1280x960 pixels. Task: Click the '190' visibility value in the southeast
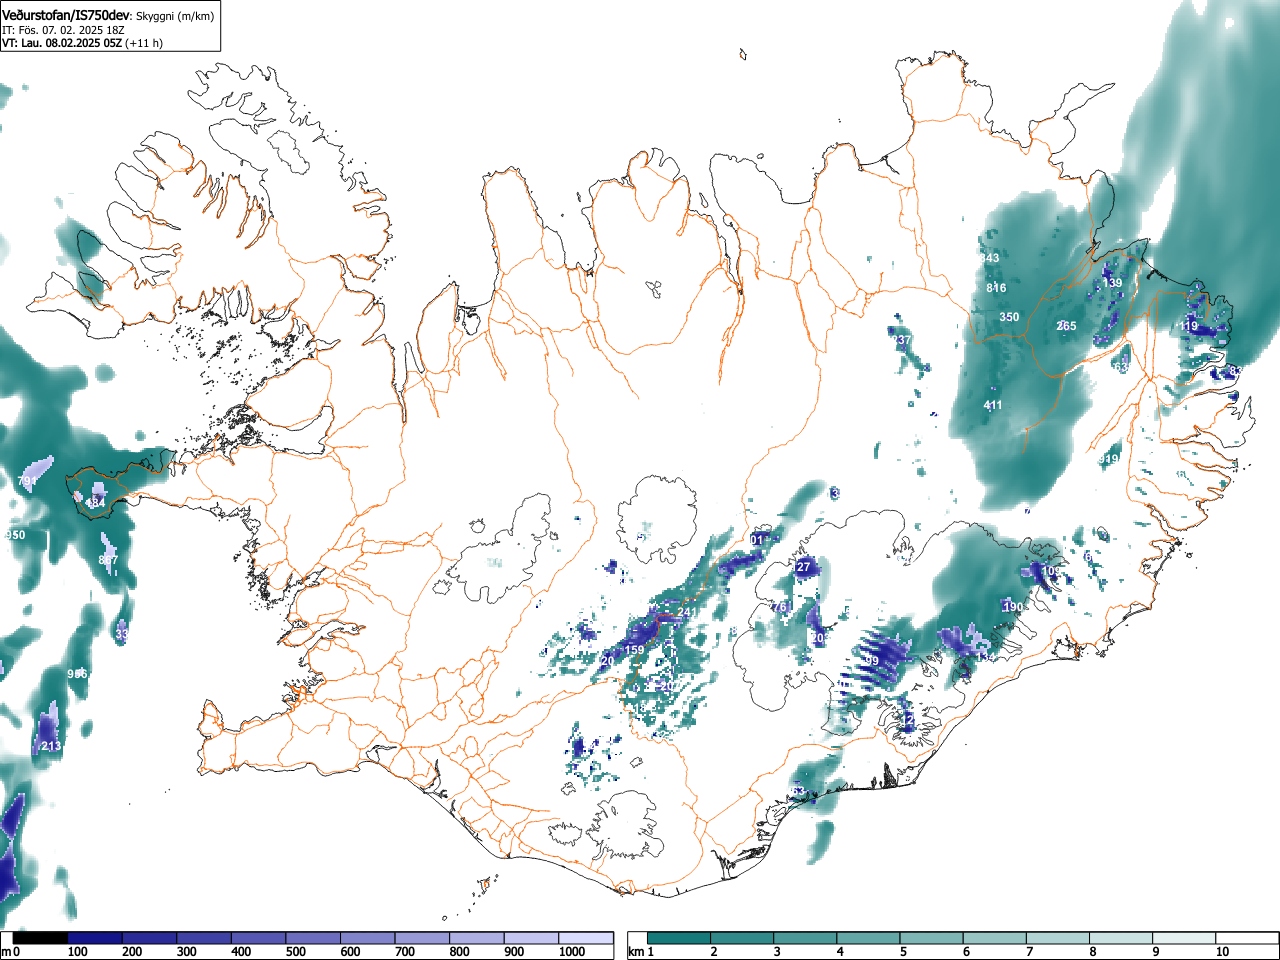click(x=1013, y=607)
